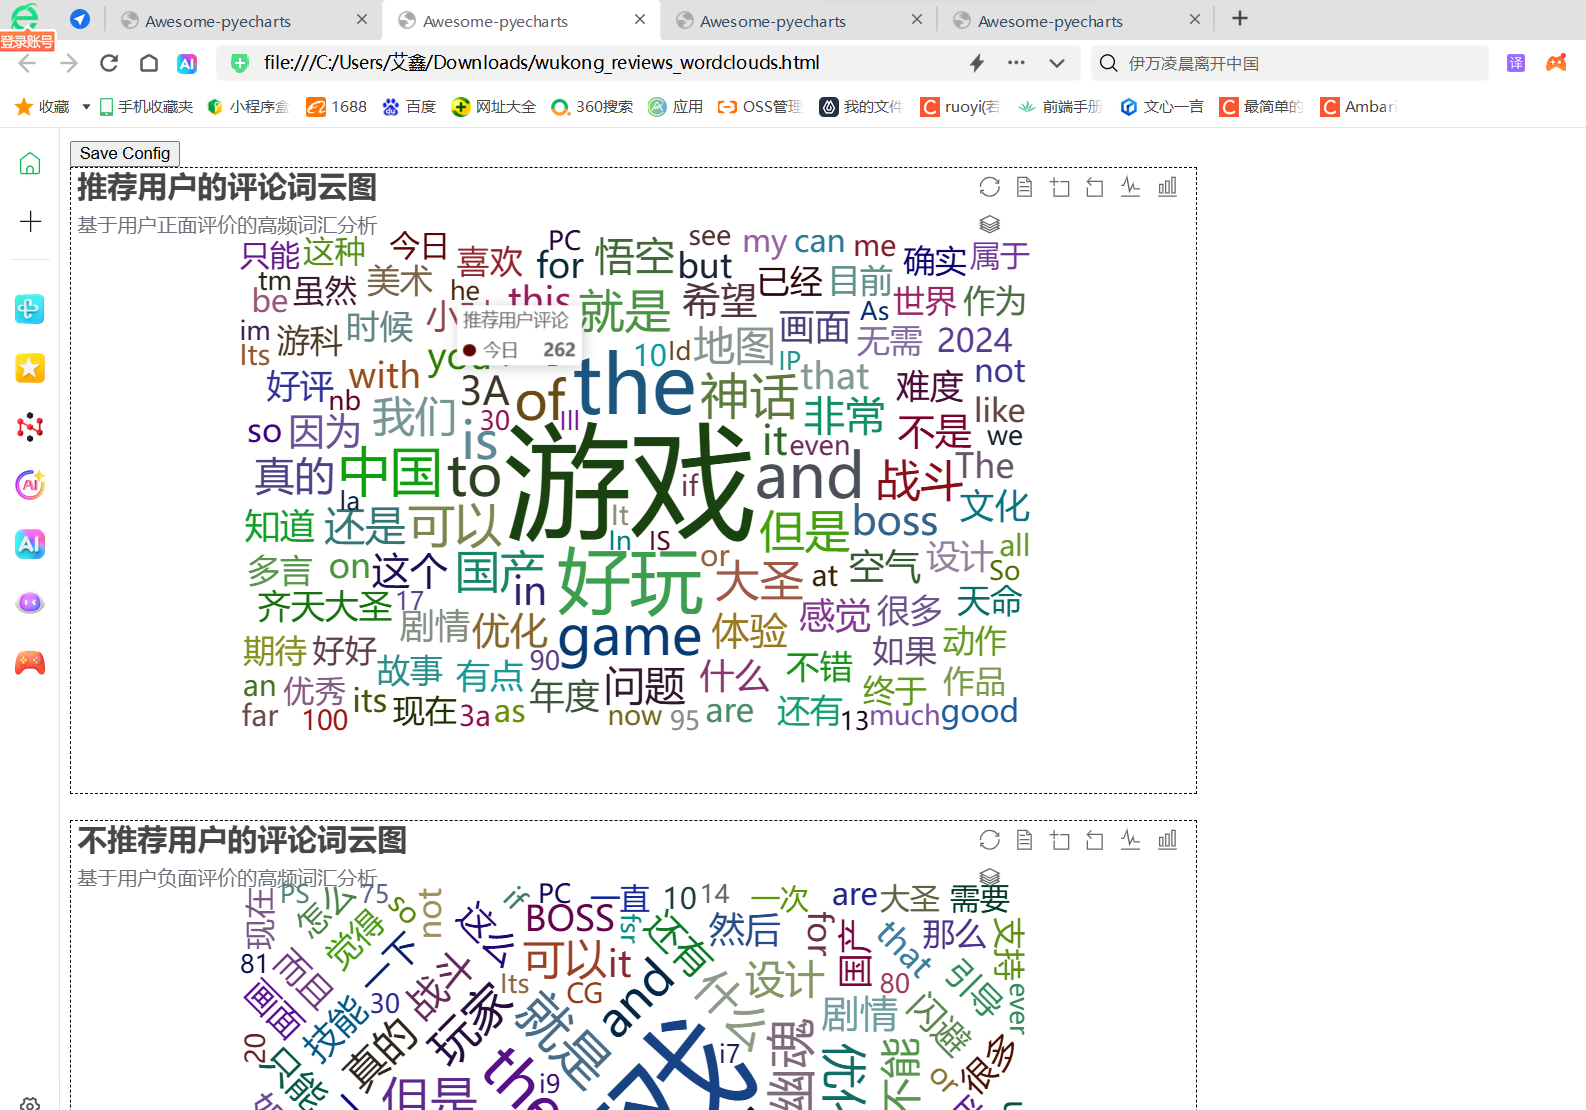Click the search box with 伊万凌晨离开中国
This screenshot has height=1110, width=1586.
(x=1290, y=63)
